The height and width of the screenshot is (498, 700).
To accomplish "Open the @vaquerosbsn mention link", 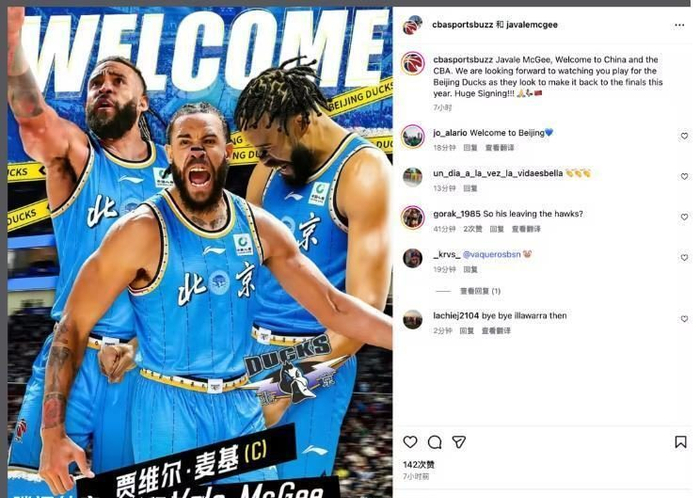I will [492, 254].
